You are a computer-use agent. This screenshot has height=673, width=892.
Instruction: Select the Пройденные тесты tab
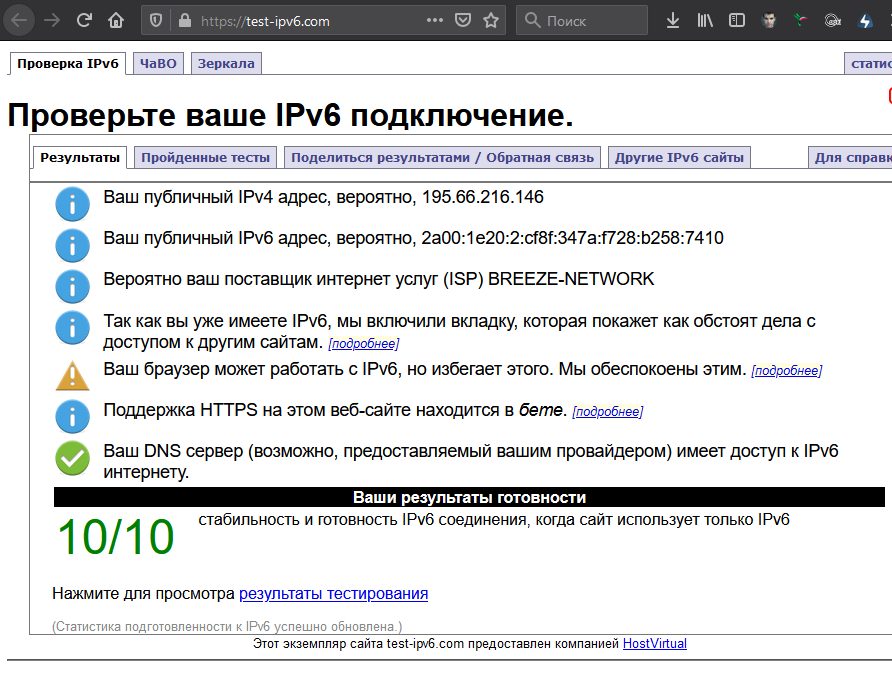click(206, 157)
